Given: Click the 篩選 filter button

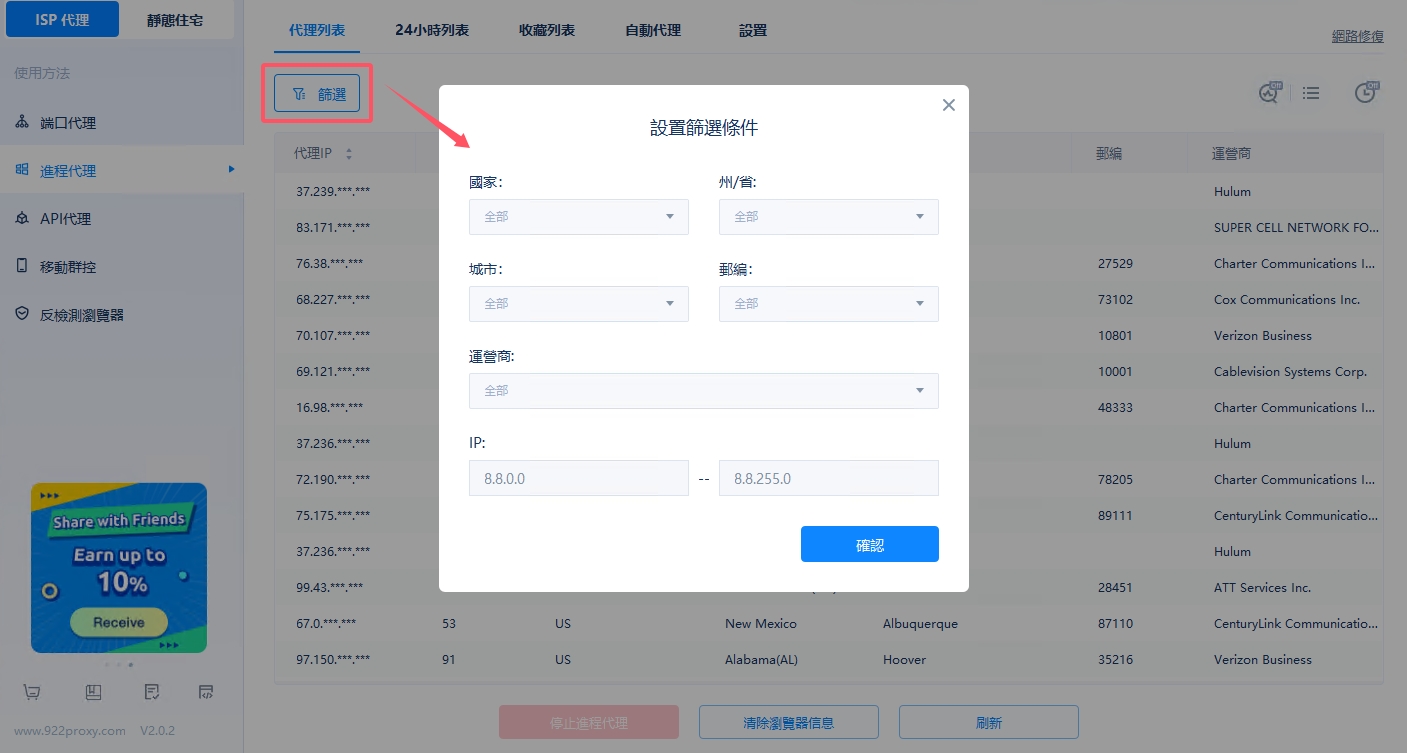Looking at the screenshot, I should 317,94.
